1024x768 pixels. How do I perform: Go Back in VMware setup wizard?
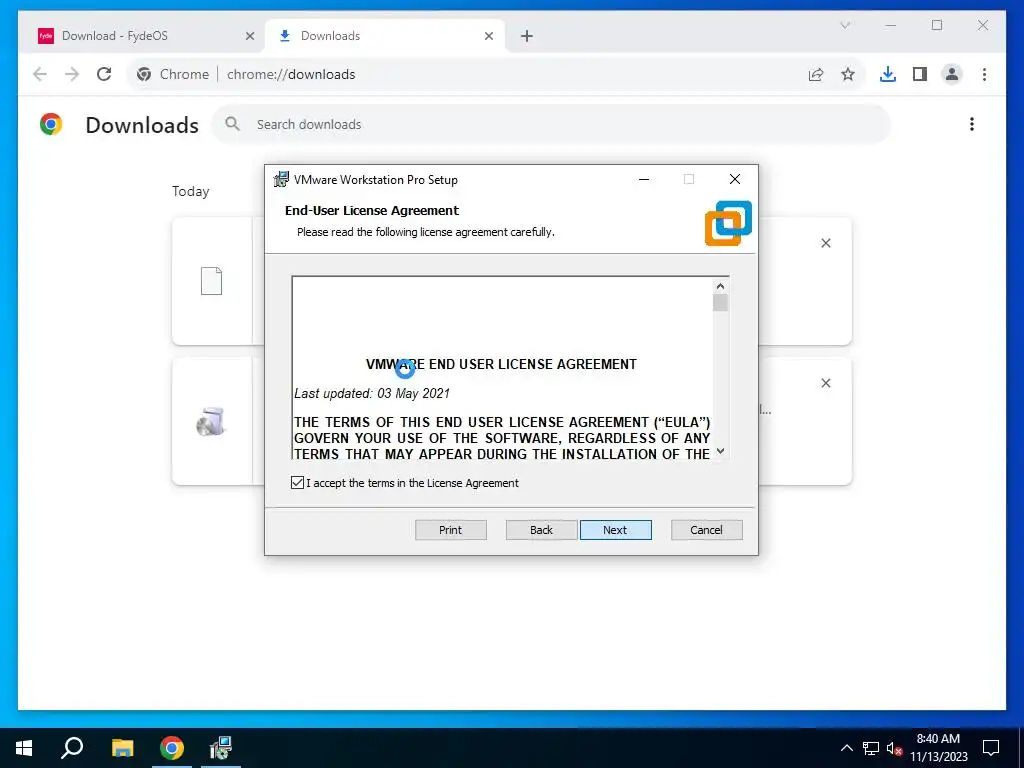541,530
